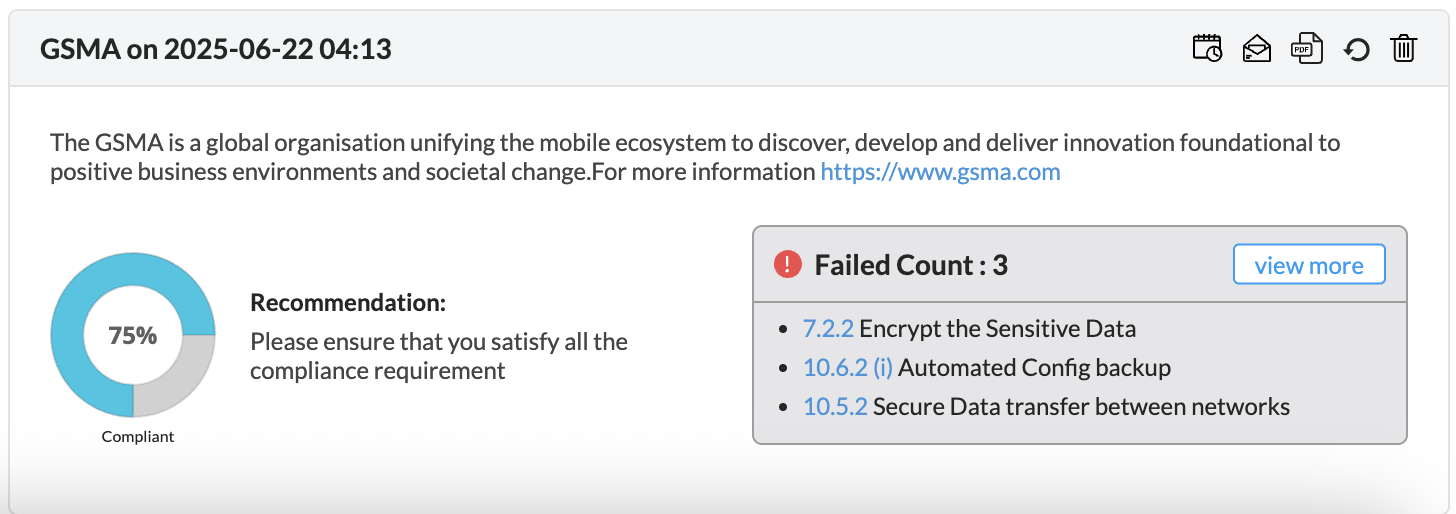
Task: Delete the GSMA report via trash icon
Action: [1403, 48]
